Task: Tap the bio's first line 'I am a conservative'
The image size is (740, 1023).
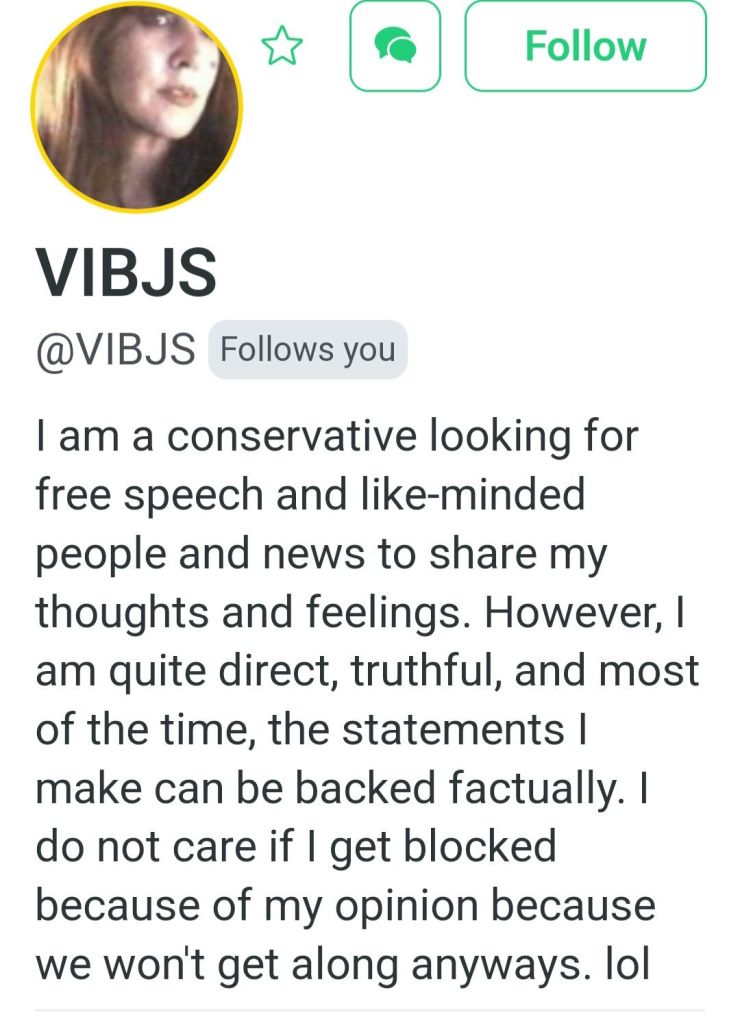Action: point(226,436)
